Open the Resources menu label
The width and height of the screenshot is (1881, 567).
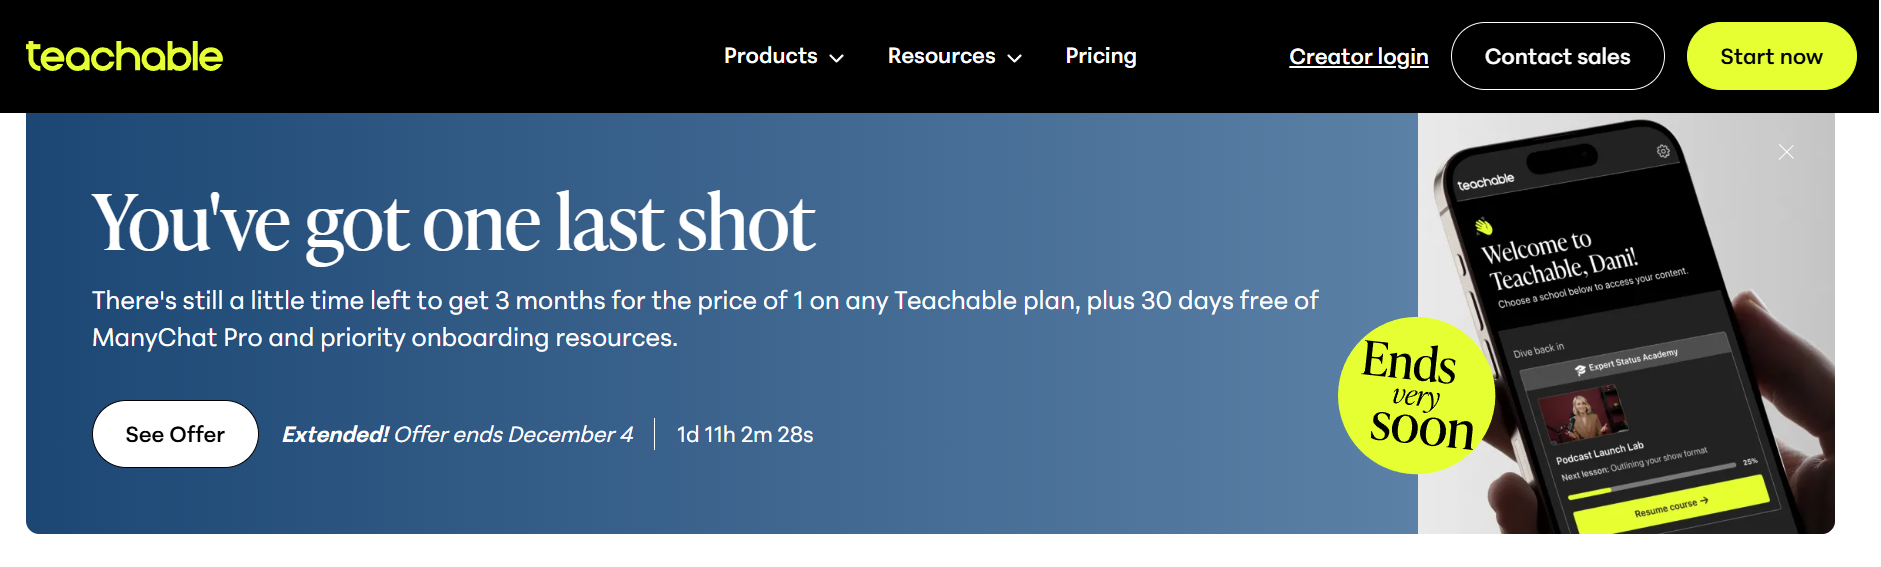(941, 56)
